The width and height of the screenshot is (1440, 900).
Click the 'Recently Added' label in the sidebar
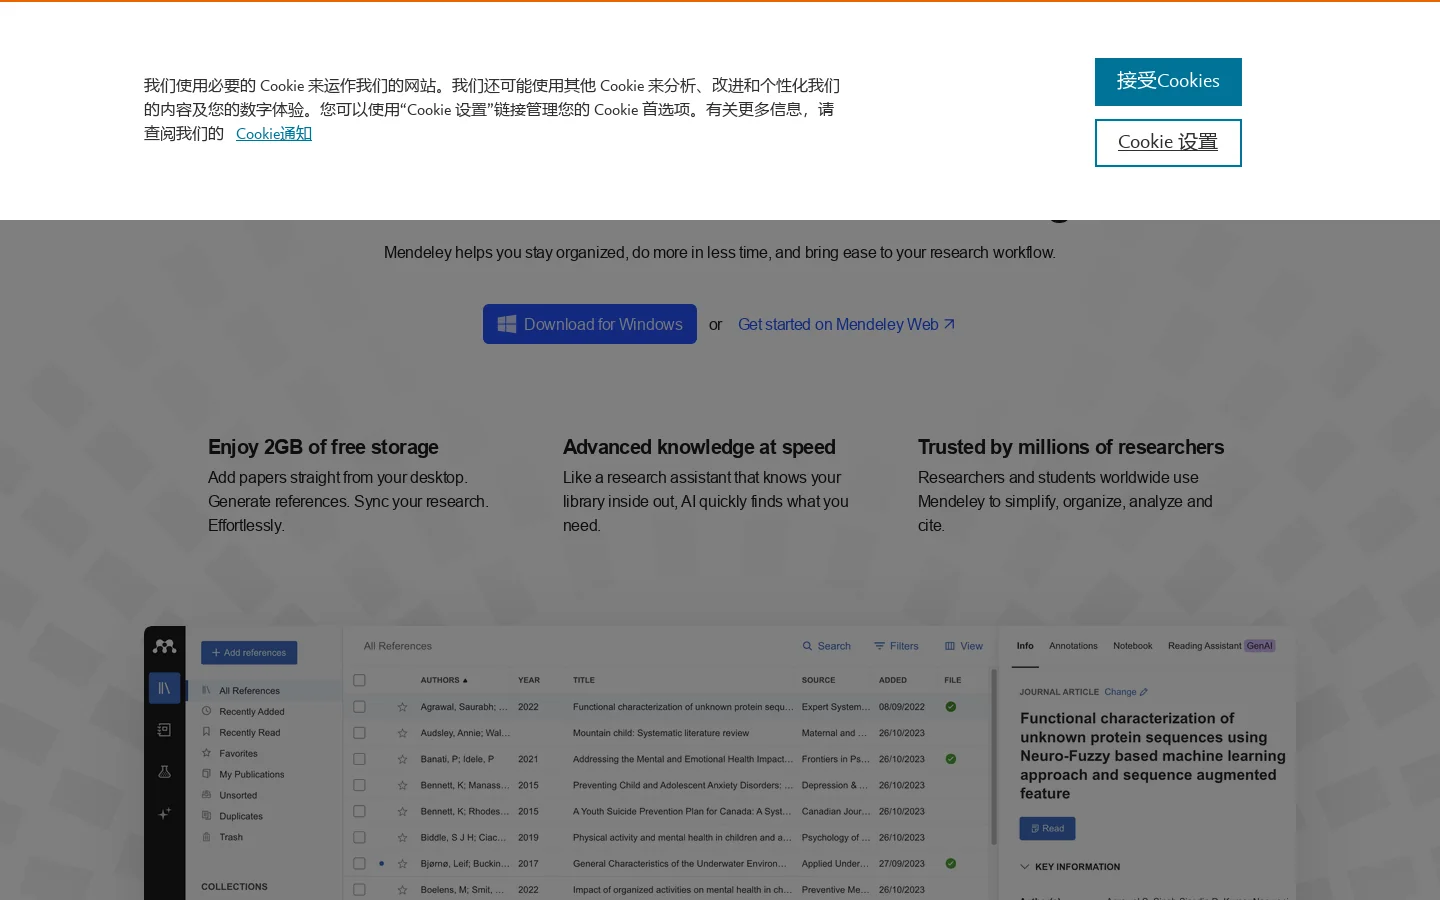252,712
